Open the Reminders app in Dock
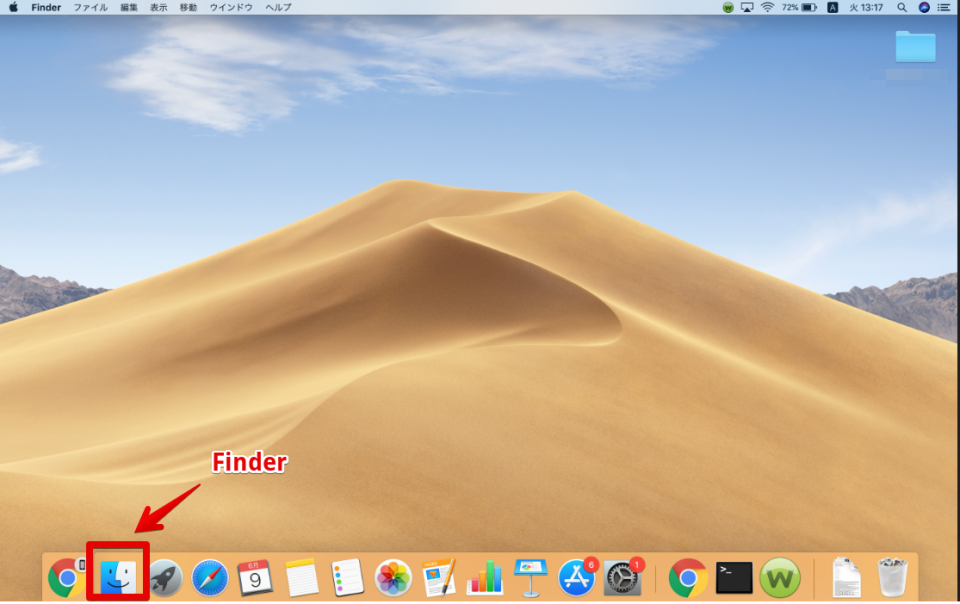The image size is (960, 604). (347, 577)
